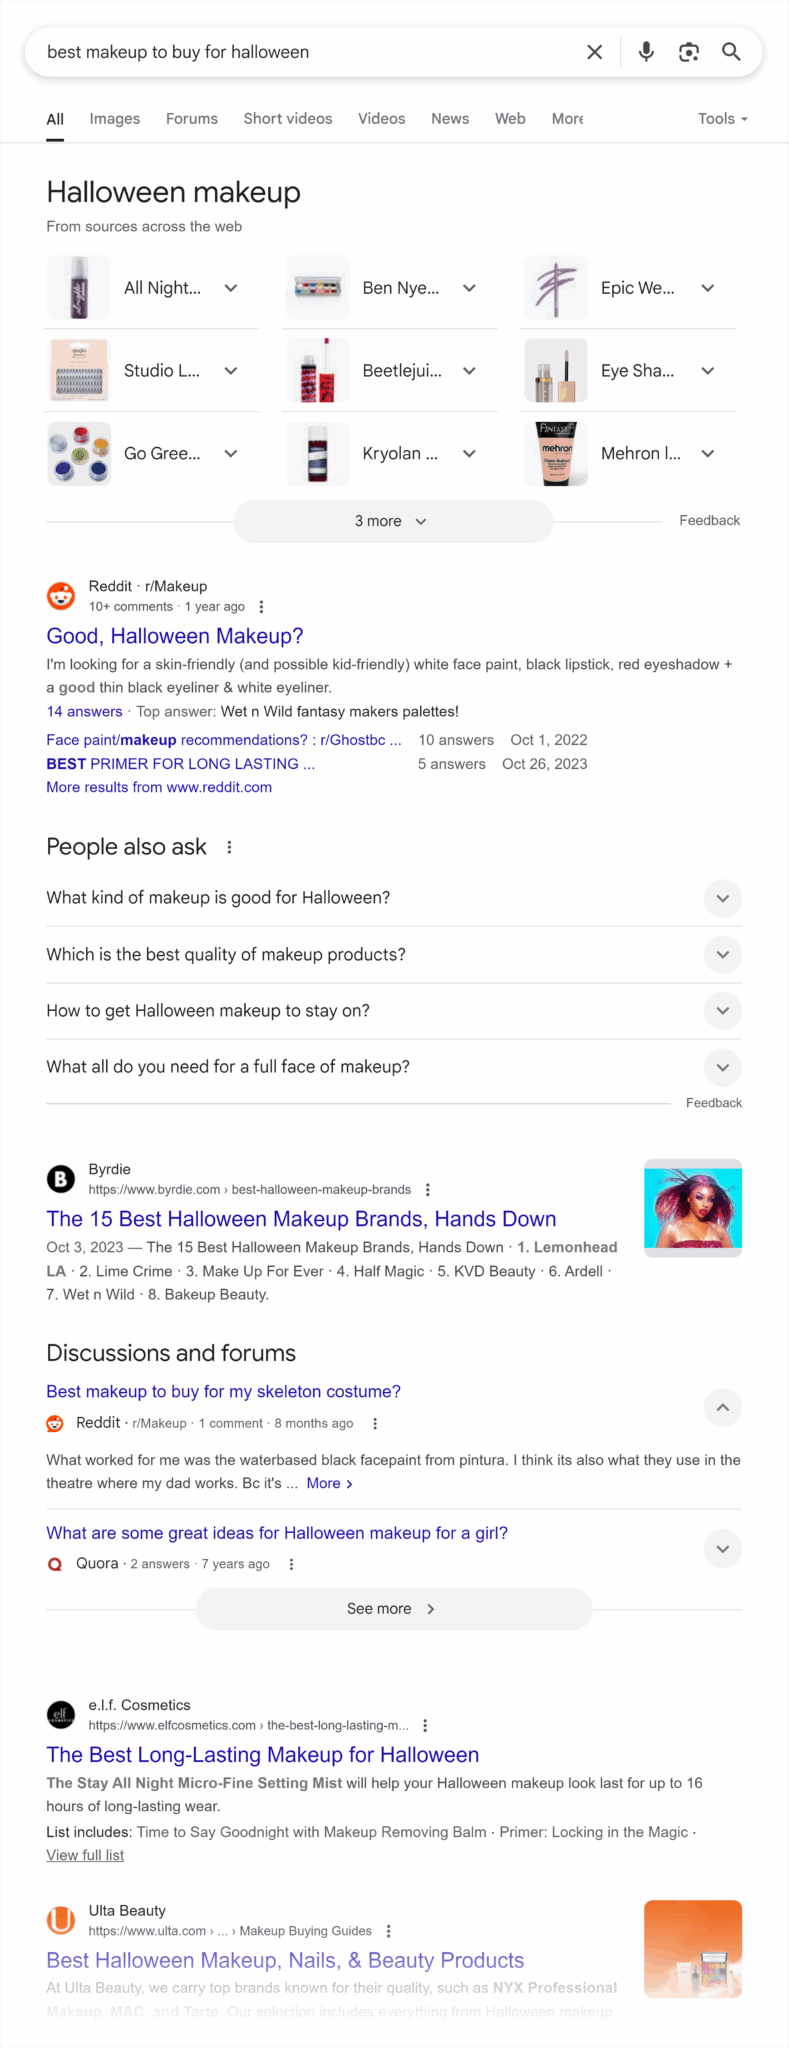Open options menu for the Quora discussion
789x2048 pixels.
coord(291,1564)
